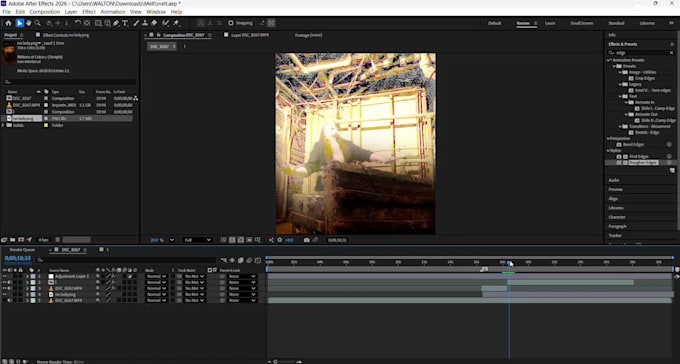Select the Roto Brush tool
Viewport: 680px width, 364px height.
[165, 23]
